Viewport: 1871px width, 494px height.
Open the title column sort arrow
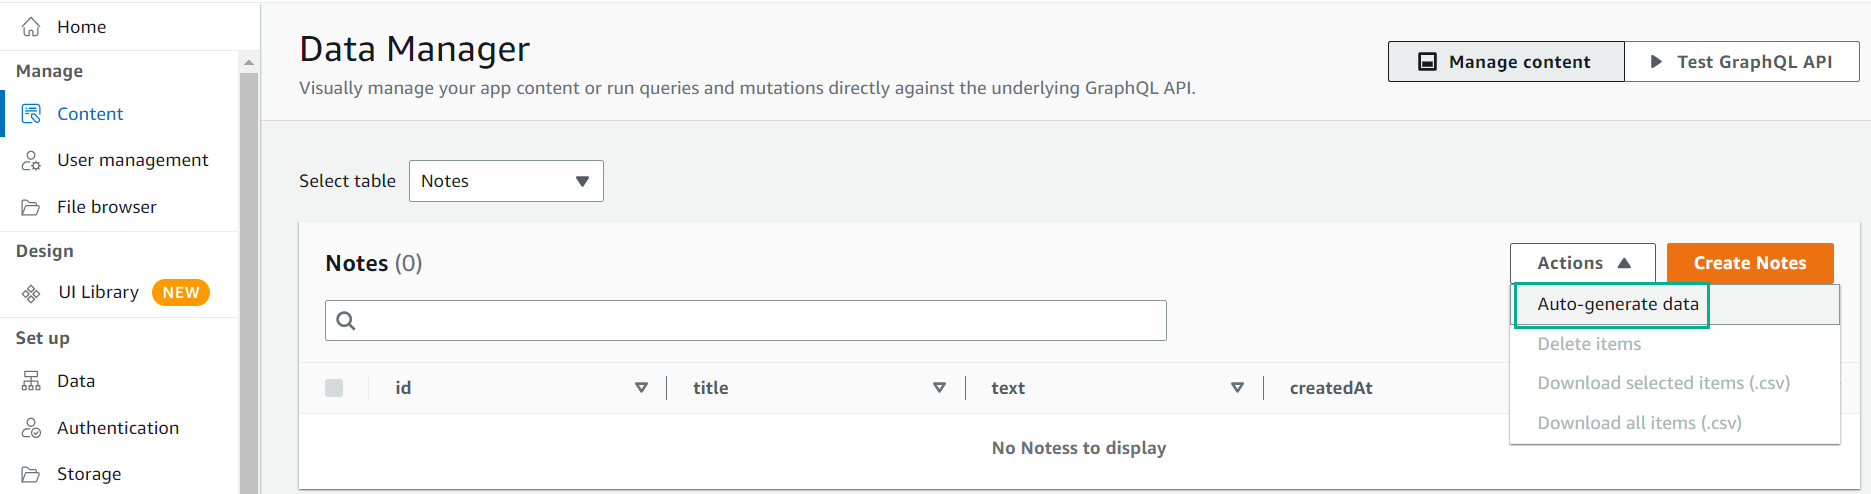pyautogui.click(x=939, y=388)
